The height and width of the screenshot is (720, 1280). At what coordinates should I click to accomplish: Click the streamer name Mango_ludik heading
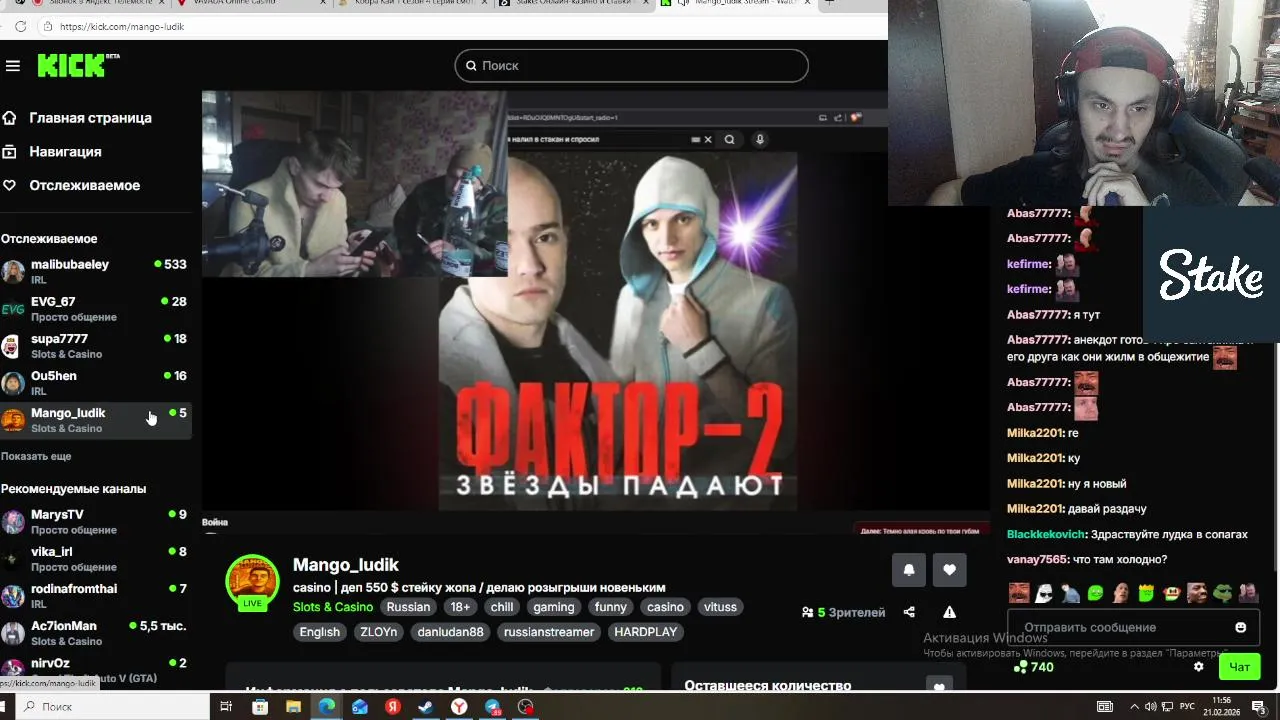[346, 565]
